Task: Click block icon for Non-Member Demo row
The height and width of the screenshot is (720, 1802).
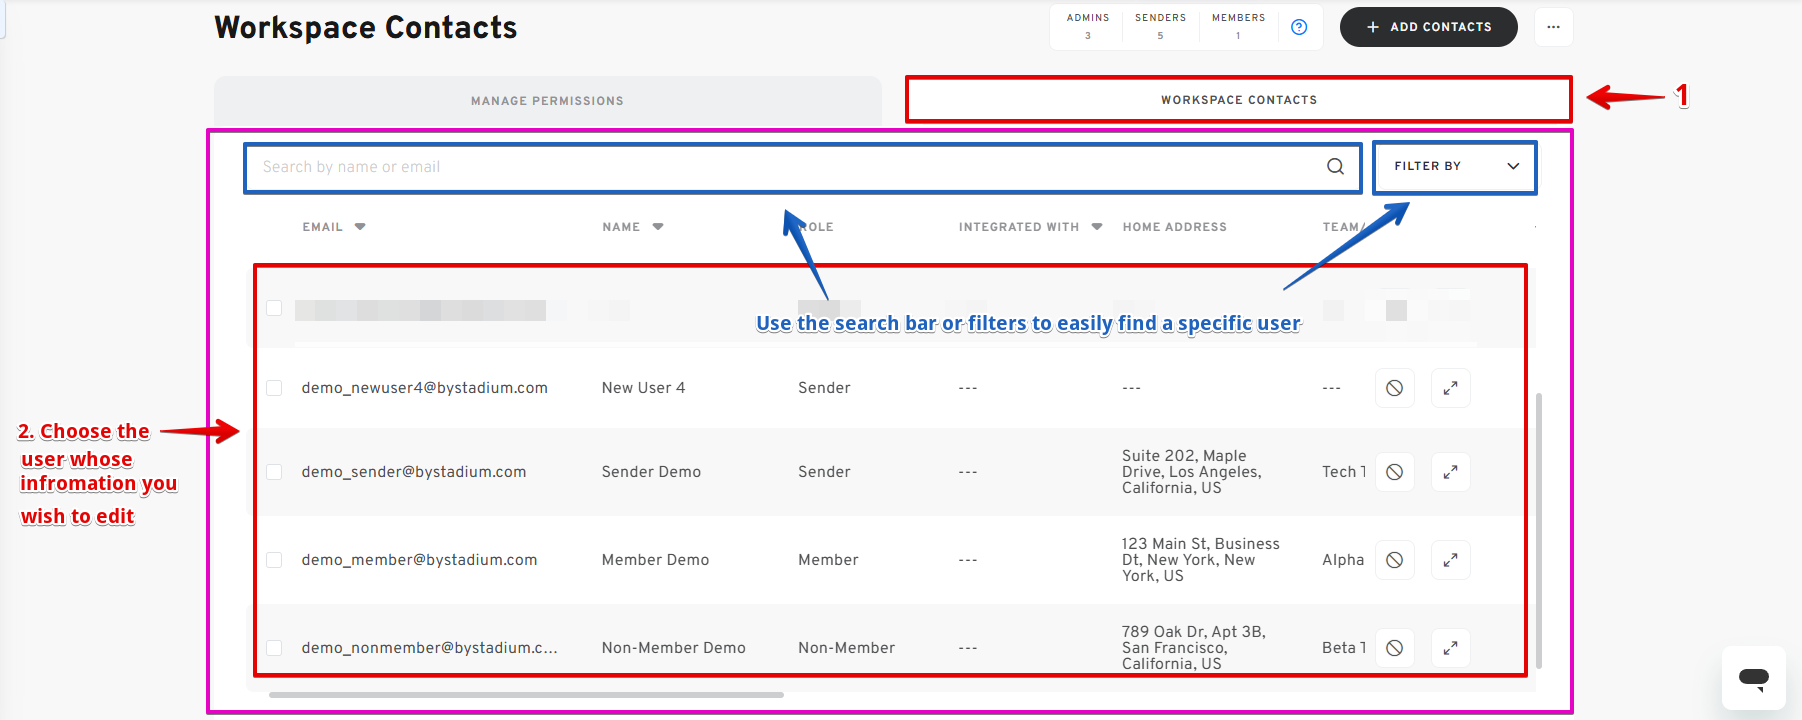Action: [x=1394, y=648]
